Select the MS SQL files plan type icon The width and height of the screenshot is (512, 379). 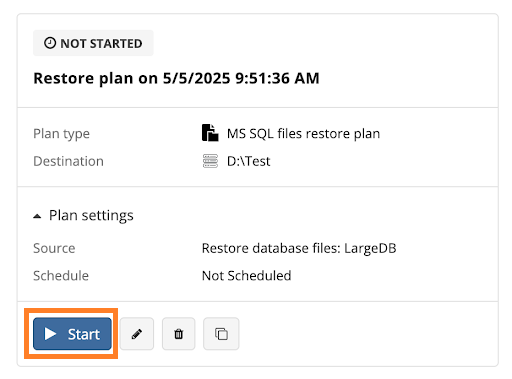(x=210, y=133)
